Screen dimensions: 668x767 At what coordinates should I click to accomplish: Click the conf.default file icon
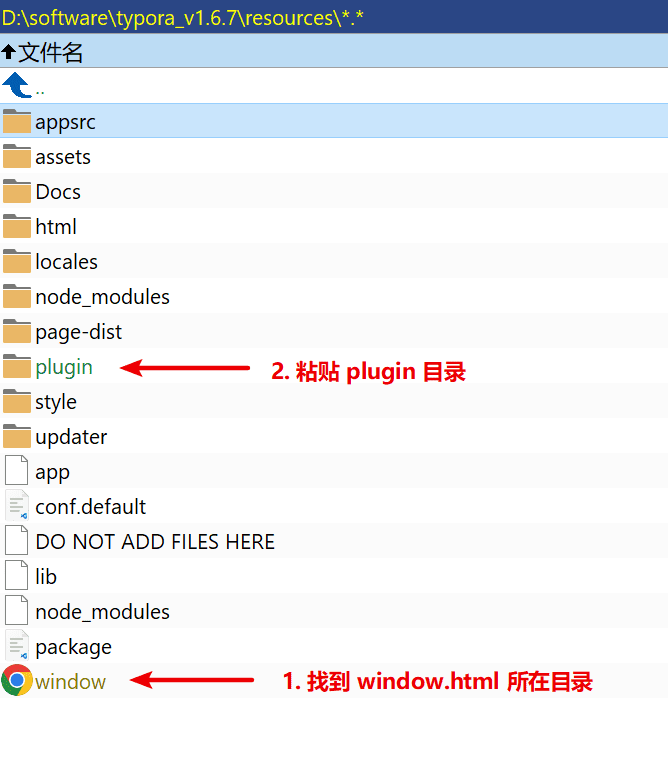[17, 505]
